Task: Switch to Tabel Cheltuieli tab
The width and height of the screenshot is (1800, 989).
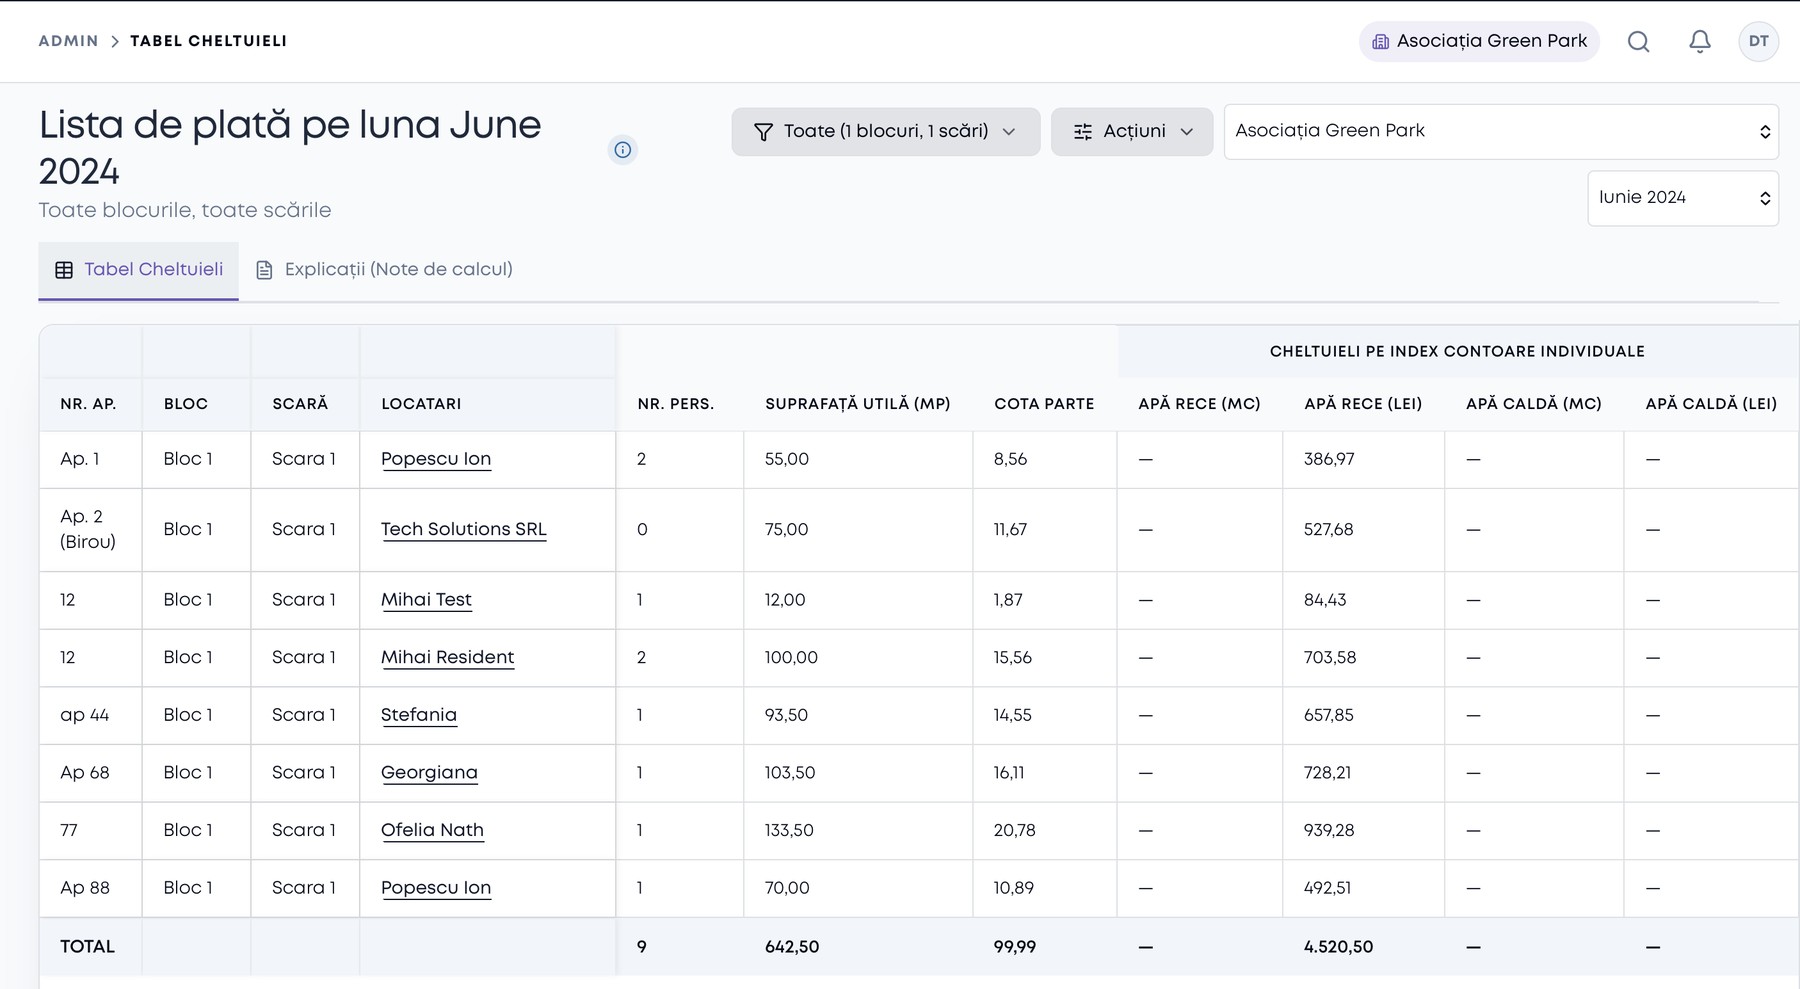Action: pos(138,270)
